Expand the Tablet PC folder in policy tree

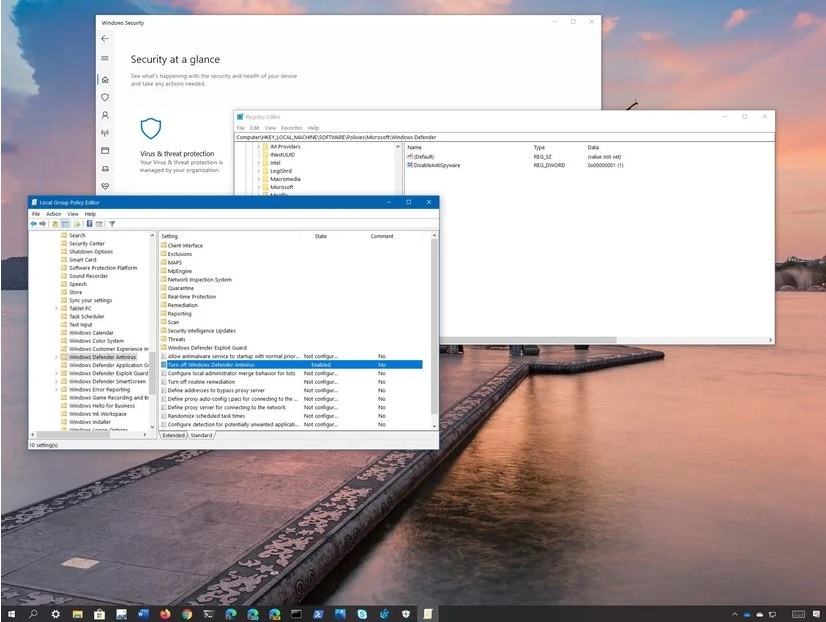(56, 308)
